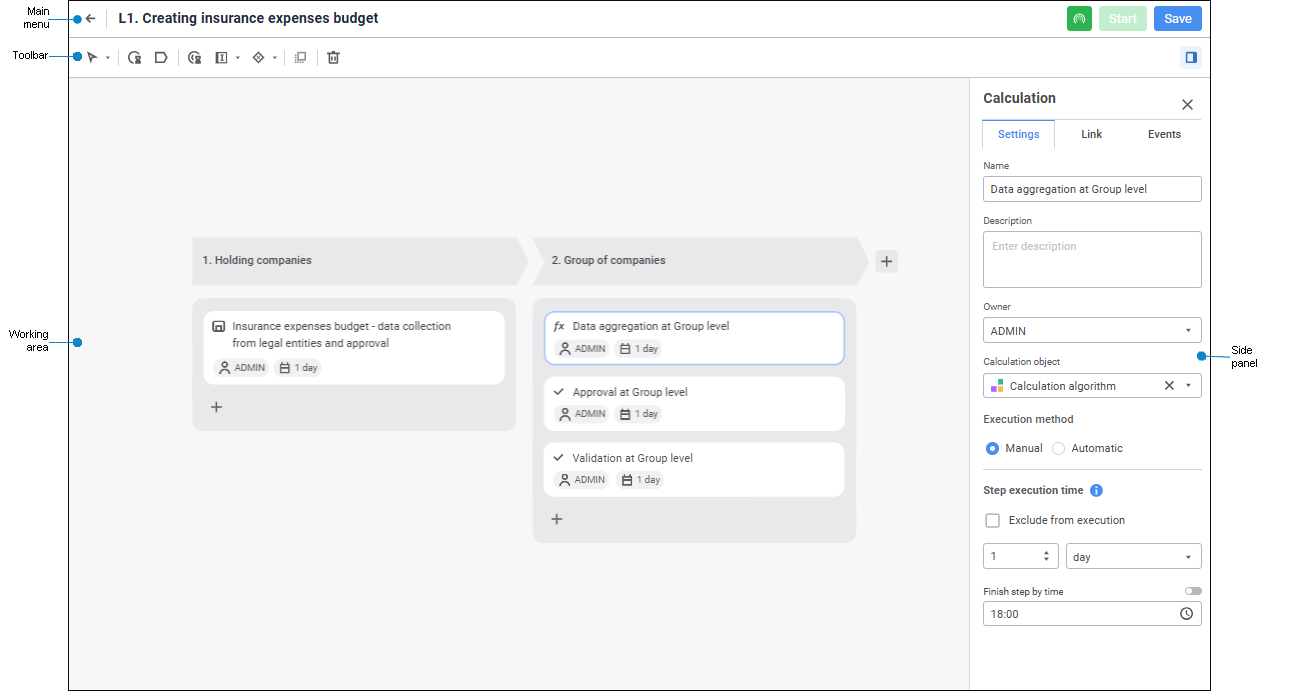Click the diamond gateway toolbar icon
Screen dimensions: 1291x691
point(258,58)
